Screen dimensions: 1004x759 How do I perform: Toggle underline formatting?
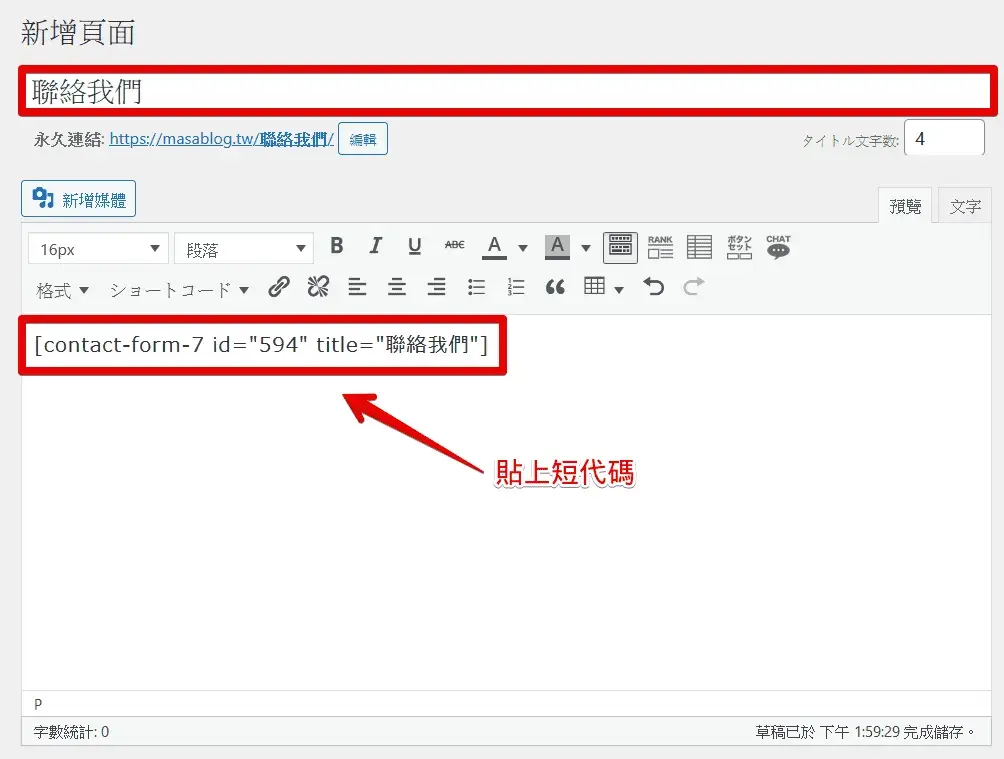(415, 246)
